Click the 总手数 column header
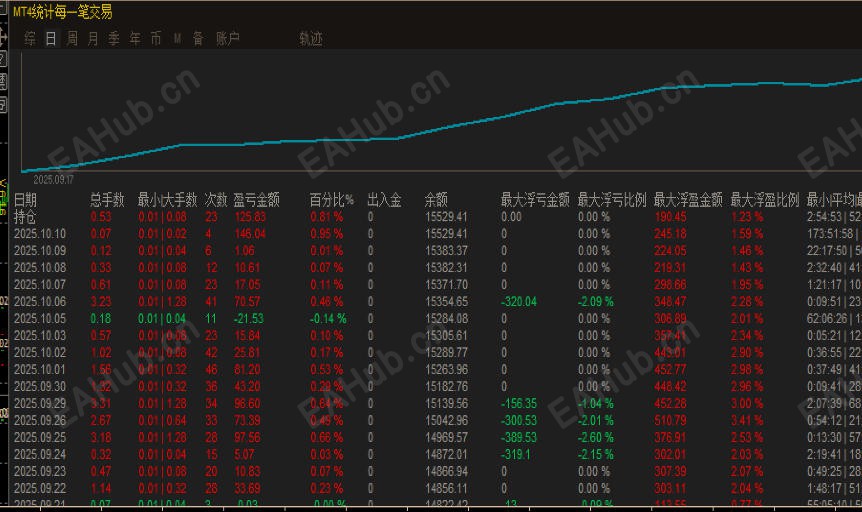The height and width of the screenshot is (512, 862). tap(107, 200)
